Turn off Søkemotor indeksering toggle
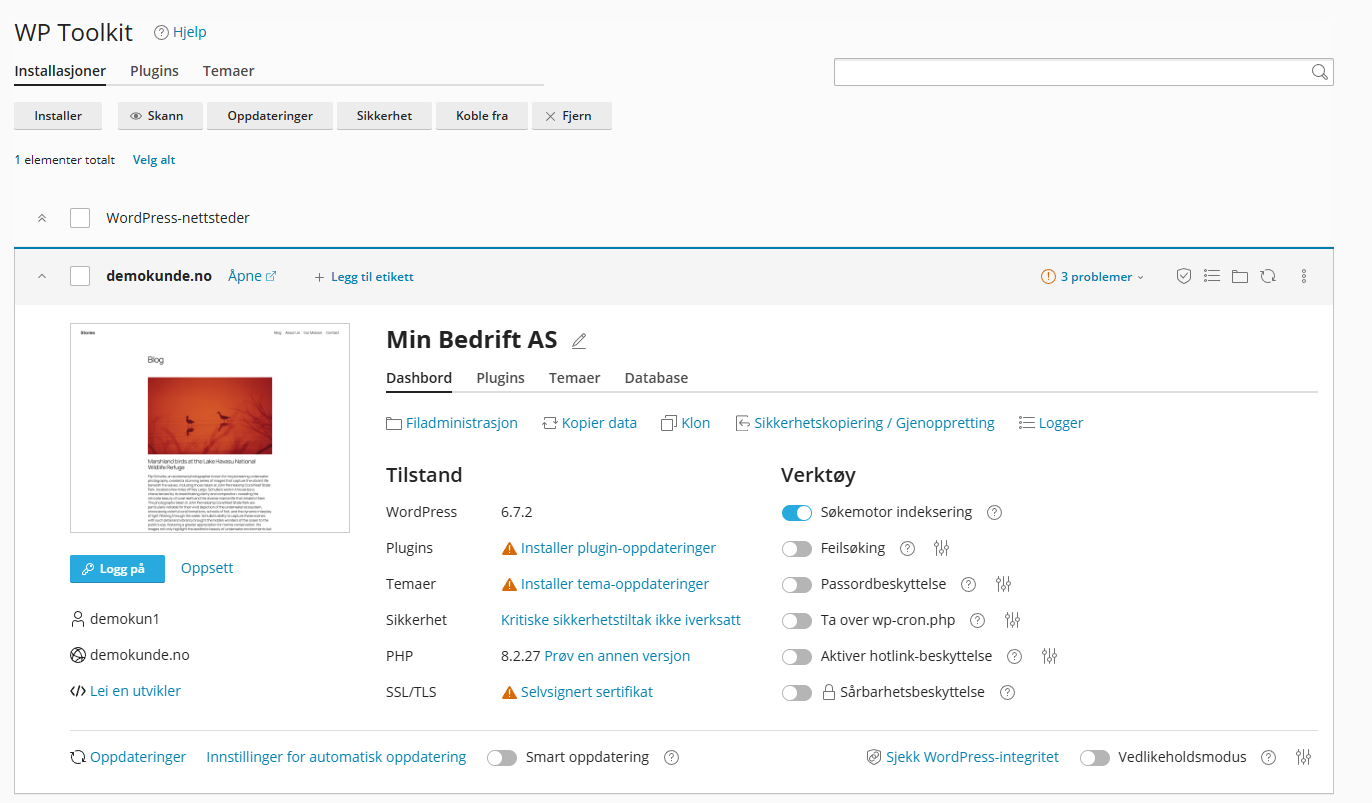This screenshot has height=803, width=1372. 797,513
